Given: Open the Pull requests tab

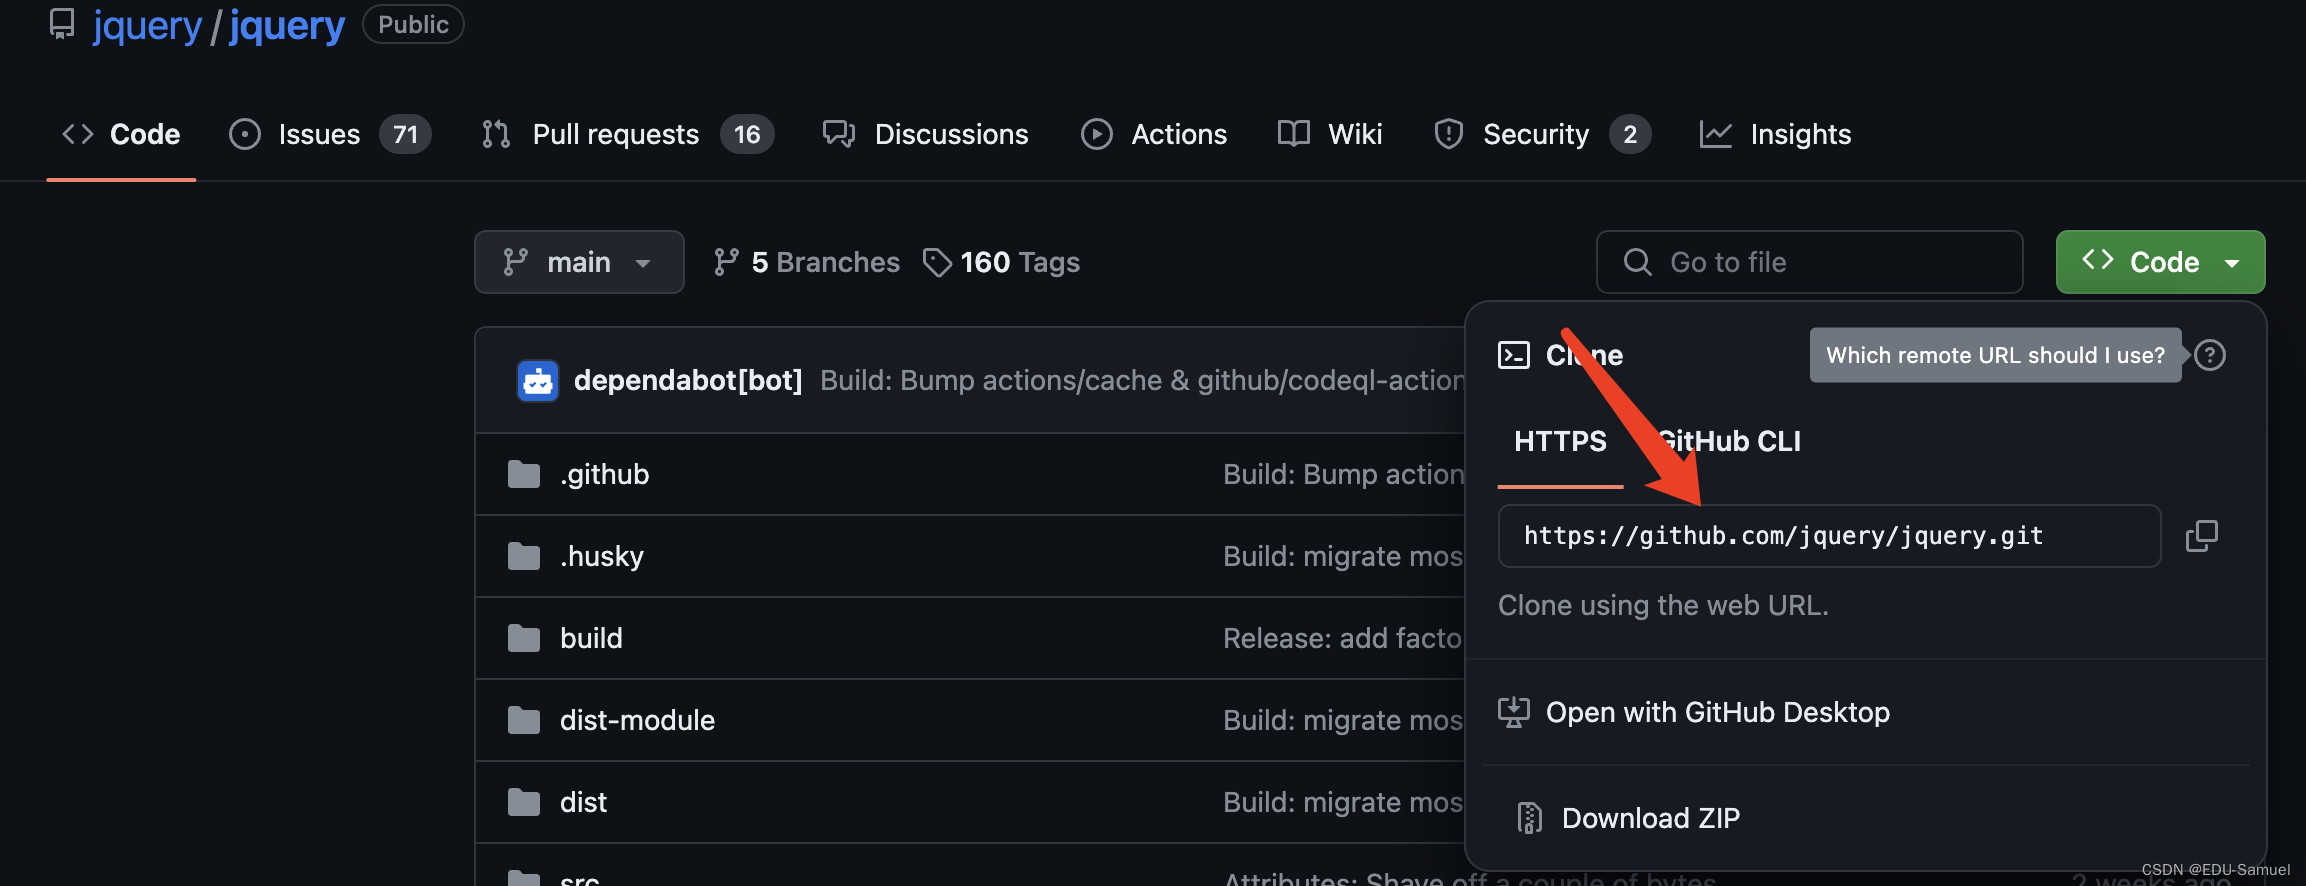Looking at the screenshot, I should (x=627, y=134).
